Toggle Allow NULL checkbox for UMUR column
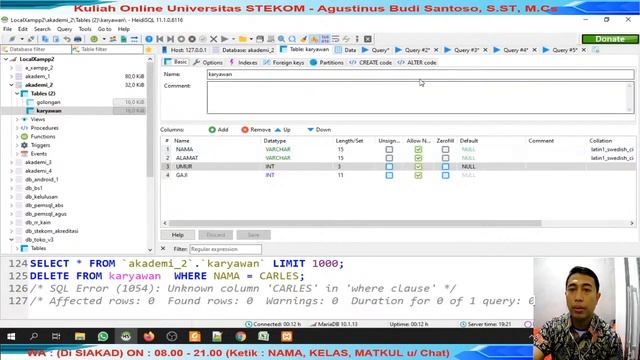Screen dimensions: 640x360 [418, 167]
